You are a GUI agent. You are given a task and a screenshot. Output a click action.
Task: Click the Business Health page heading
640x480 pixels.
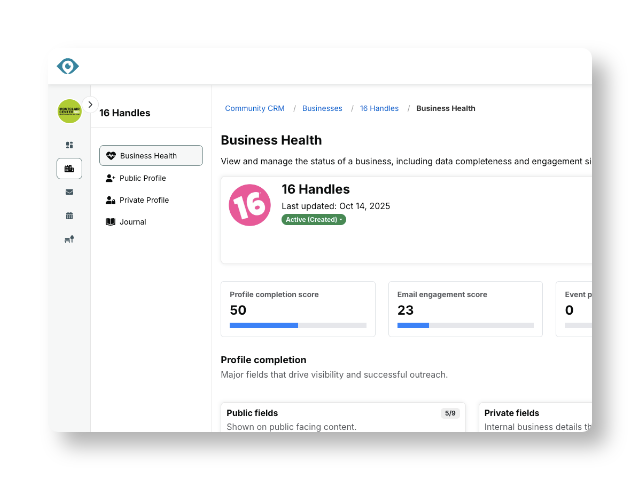271,140
